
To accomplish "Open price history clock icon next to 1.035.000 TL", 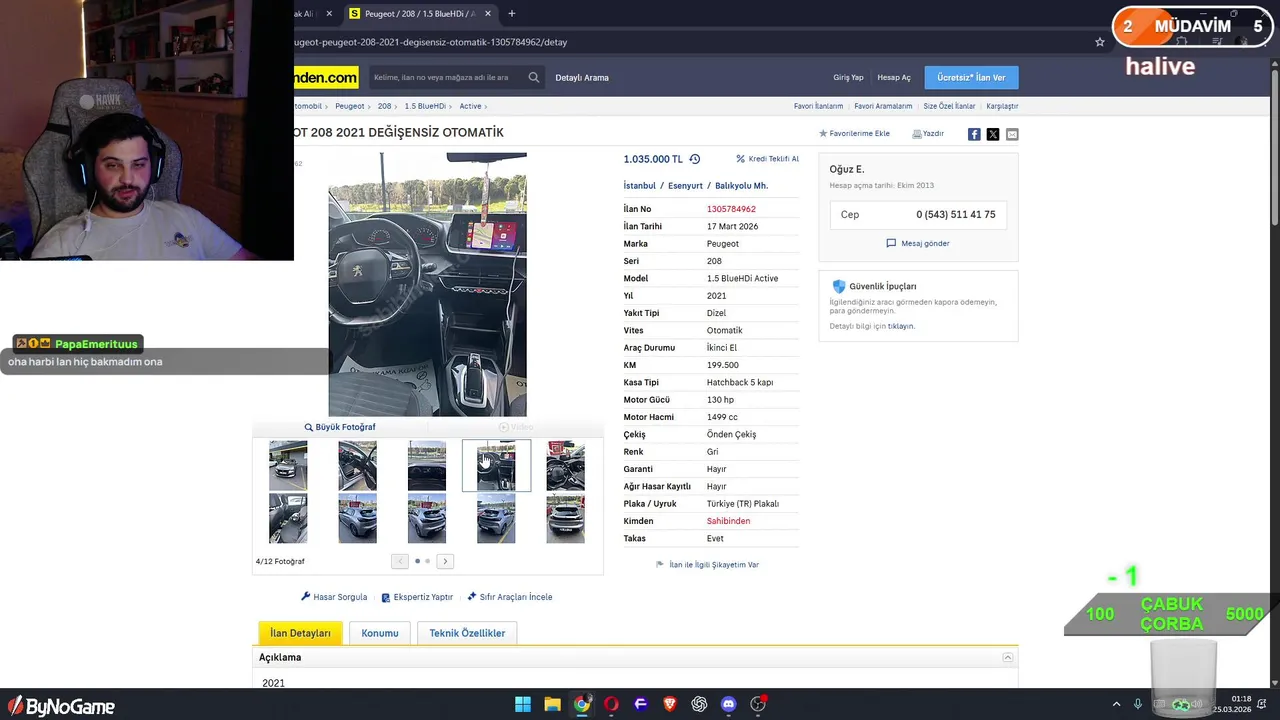I will click(x=695, y=159).
